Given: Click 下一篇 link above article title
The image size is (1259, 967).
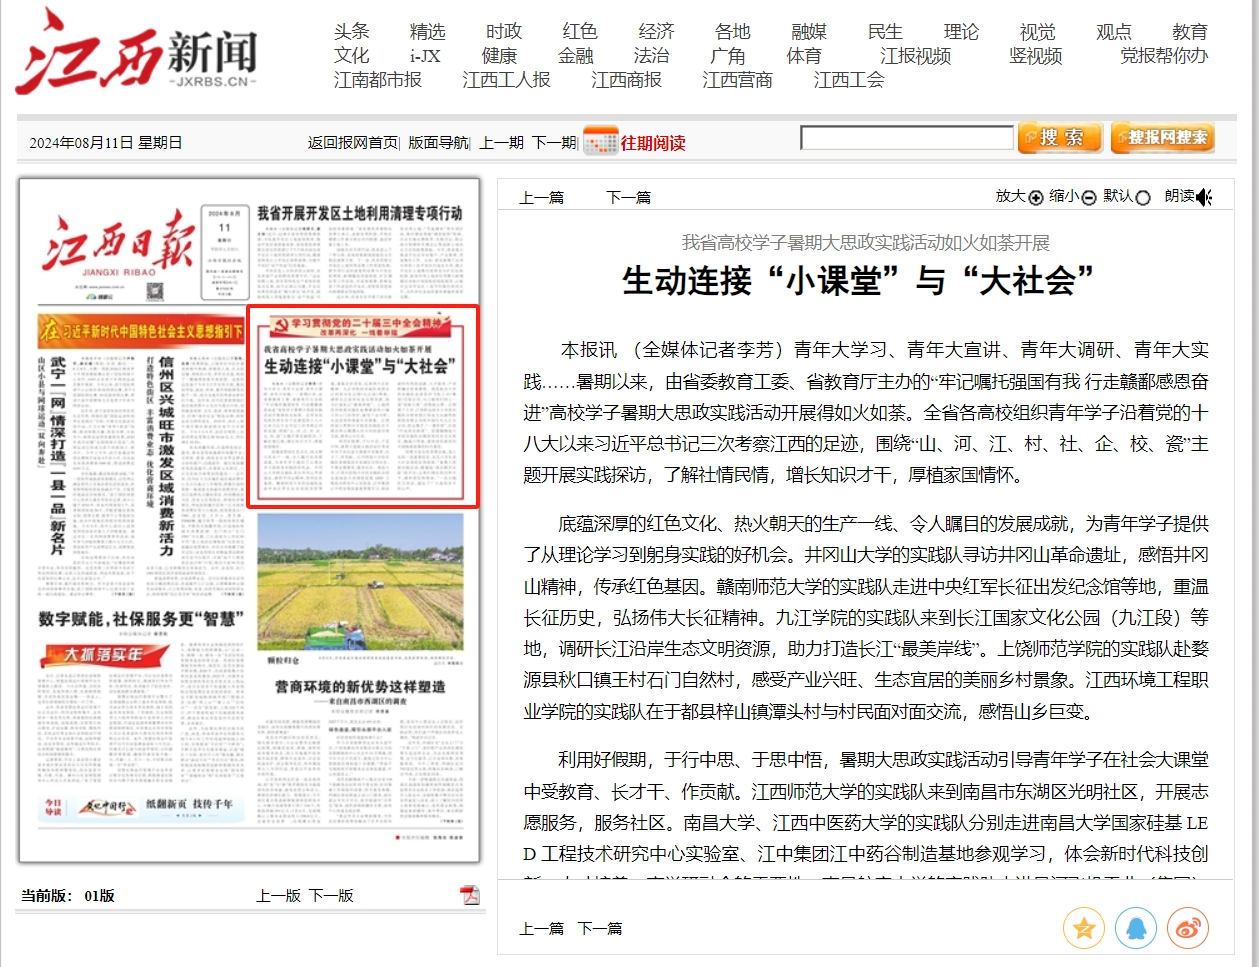Looking at the screenshot, I should pyautogui.click(x=628, y=198).
